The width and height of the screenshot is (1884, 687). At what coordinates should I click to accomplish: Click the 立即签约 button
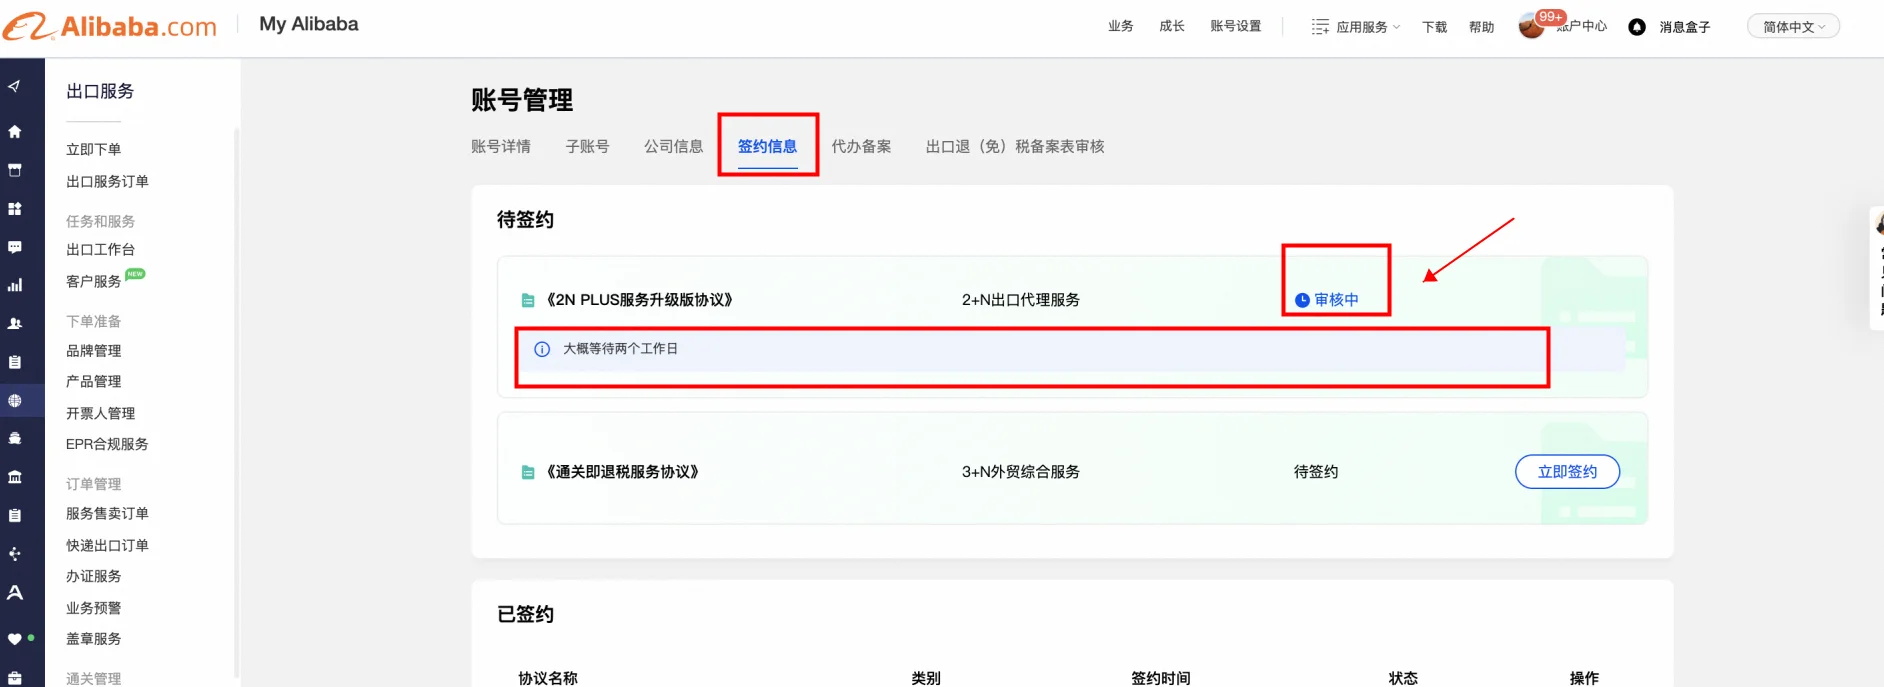coord(1567,472)
